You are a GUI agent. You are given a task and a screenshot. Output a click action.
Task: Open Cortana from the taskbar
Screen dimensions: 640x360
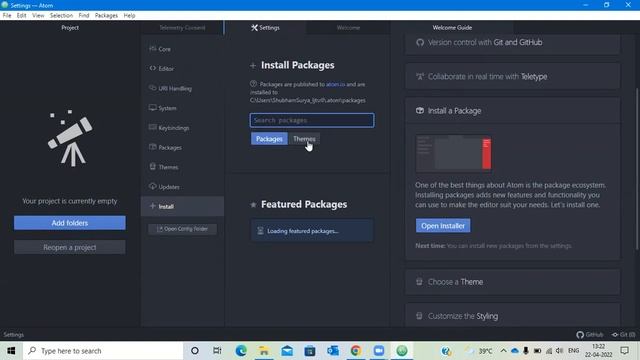click(195, 351)
